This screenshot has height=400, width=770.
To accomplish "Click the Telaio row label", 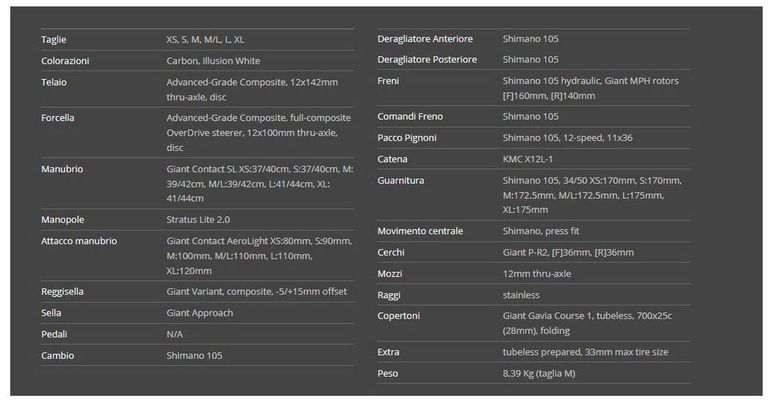I will pos(54,82).
